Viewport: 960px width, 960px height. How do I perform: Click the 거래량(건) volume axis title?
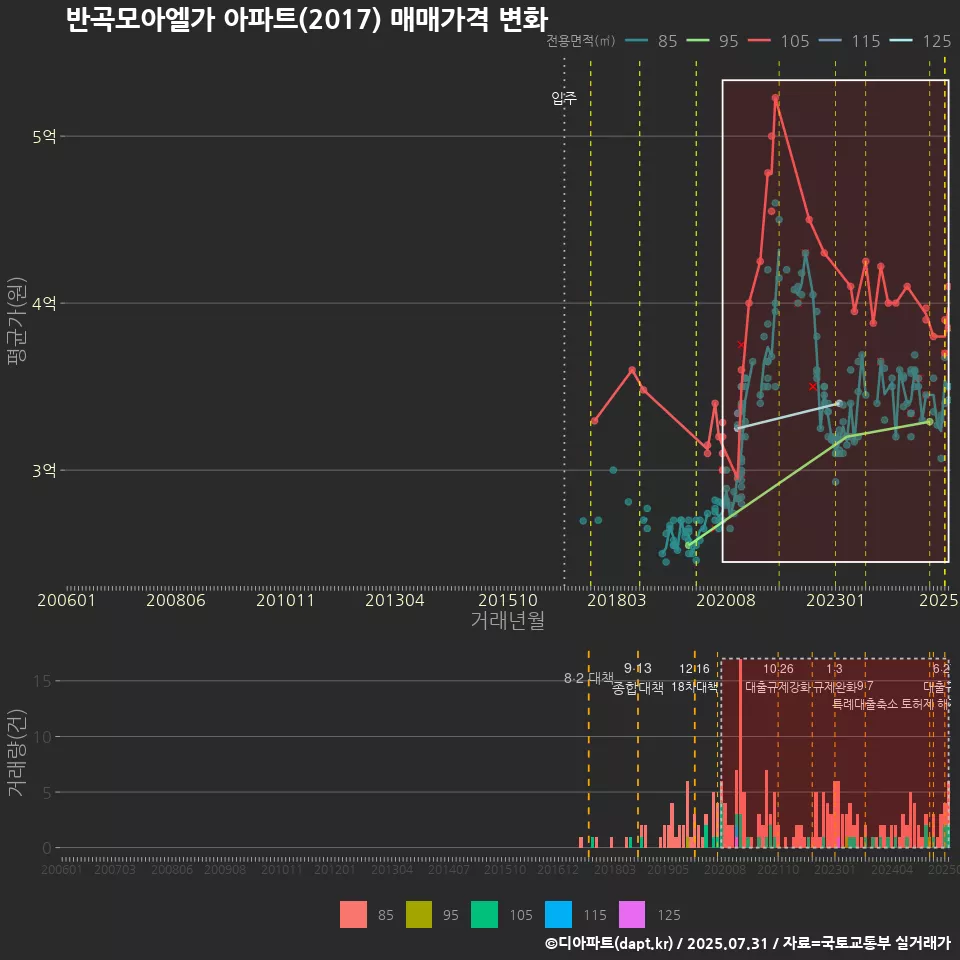[x=17, y=753]
